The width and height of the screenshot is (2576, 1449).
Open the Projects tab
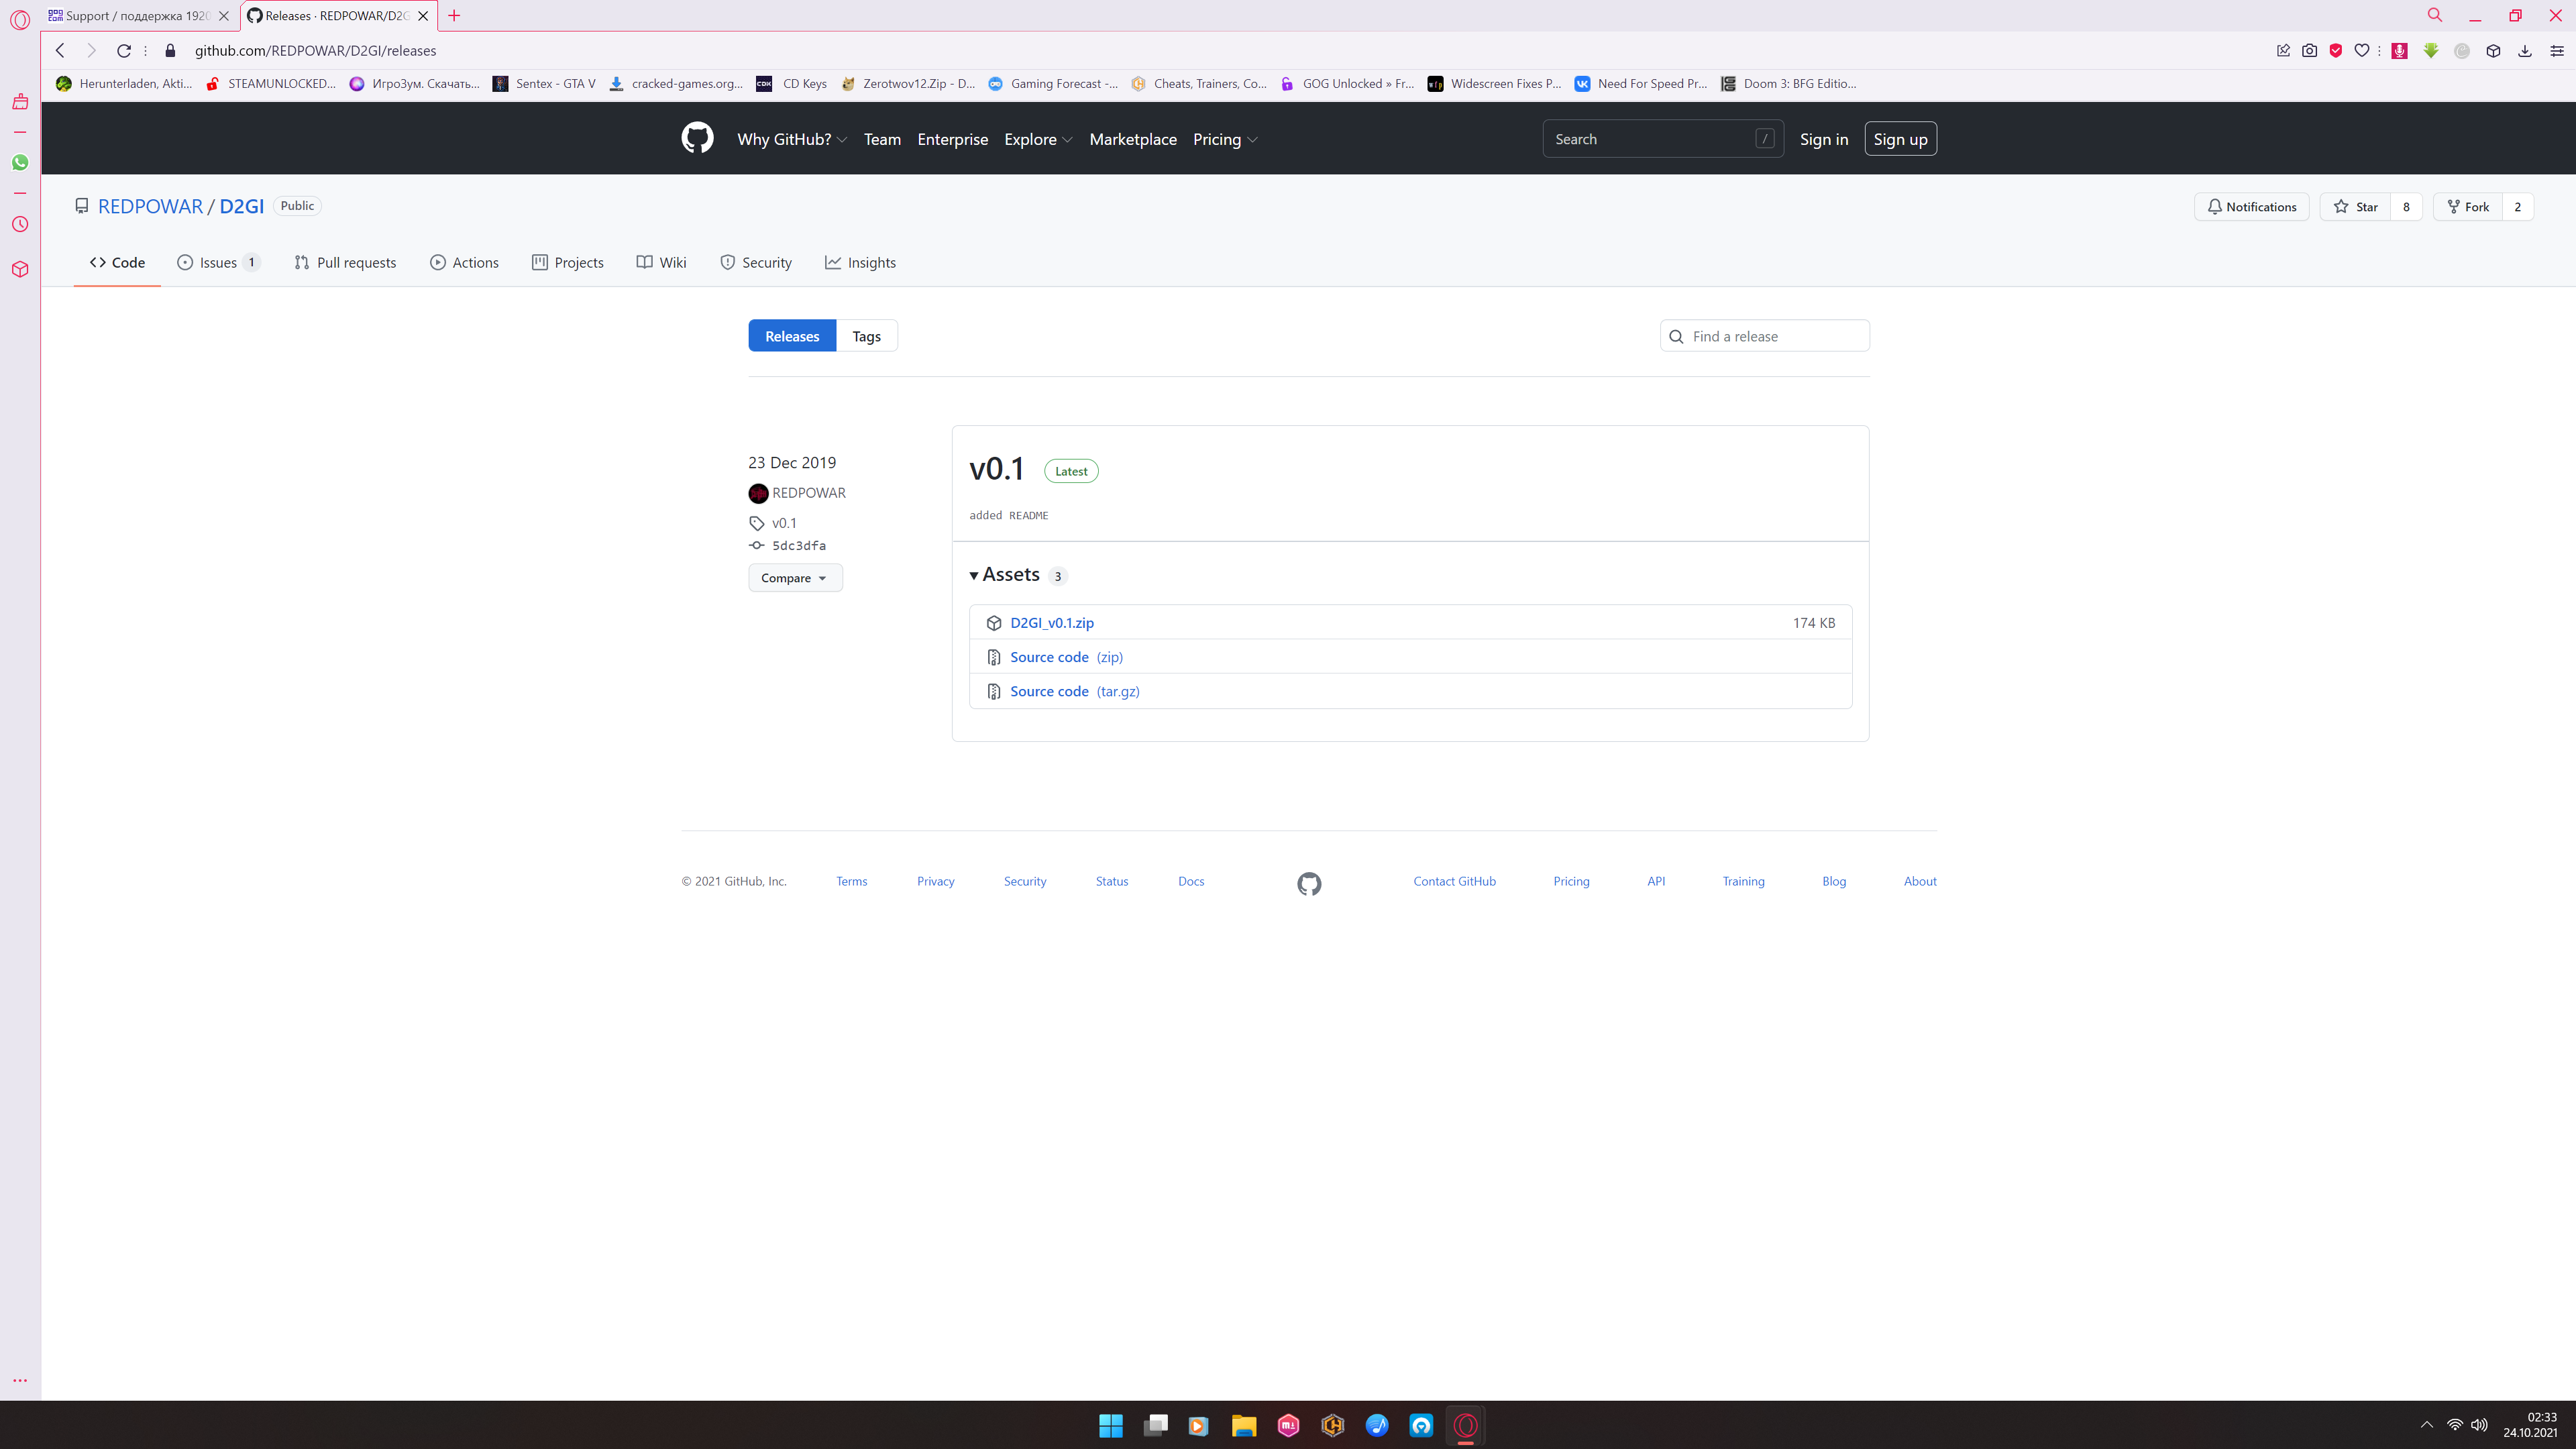(x=568, y=262)
